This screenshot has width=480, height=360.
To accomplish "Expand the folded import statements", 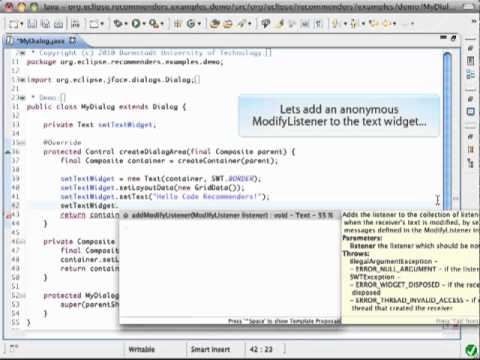I will [22, 80].
